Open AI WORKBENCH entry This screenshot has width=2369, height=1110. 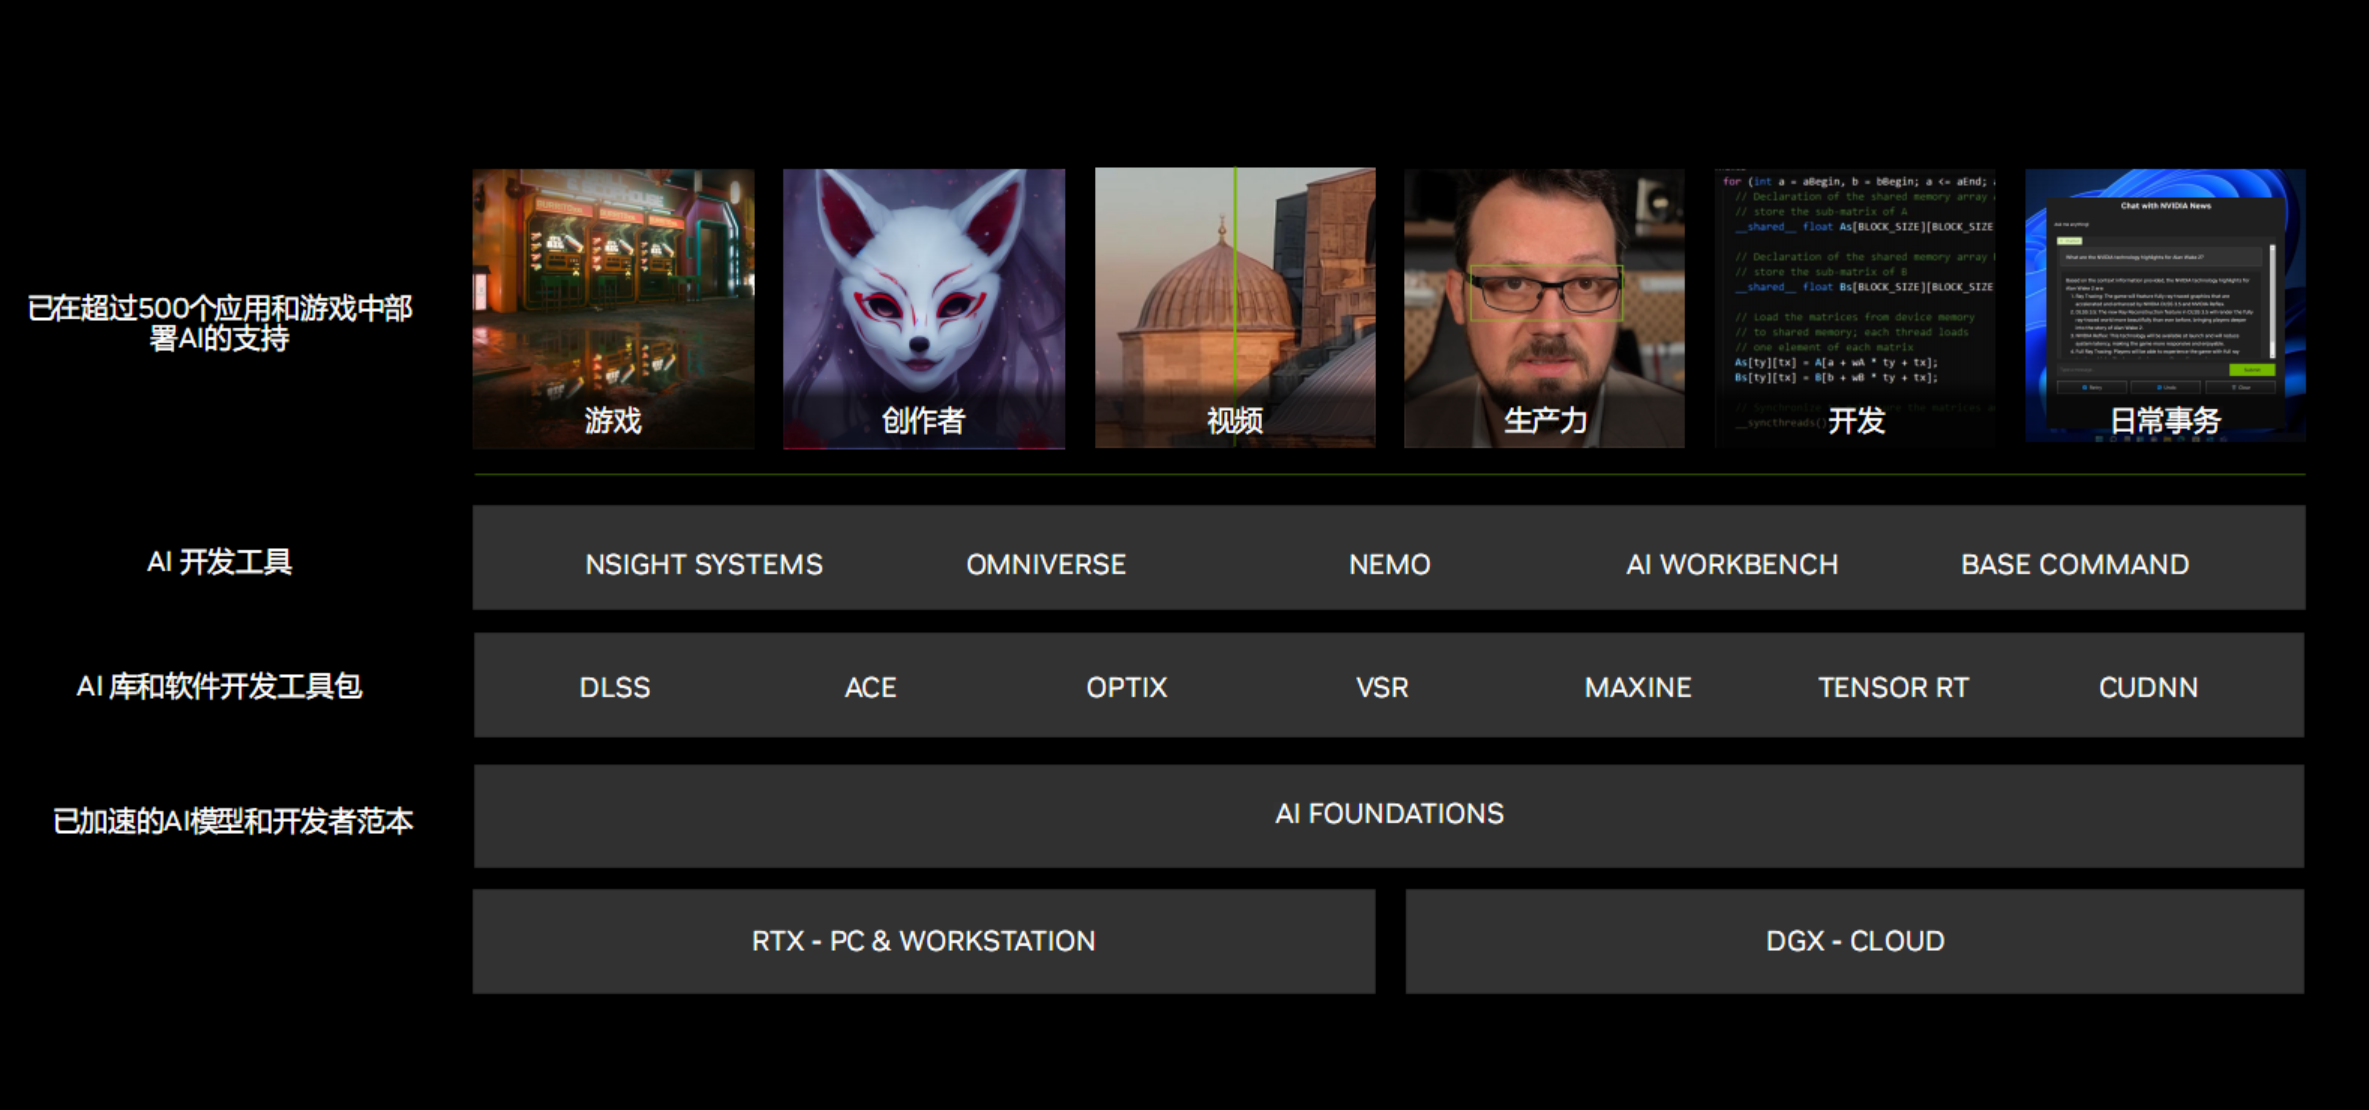1732,564
